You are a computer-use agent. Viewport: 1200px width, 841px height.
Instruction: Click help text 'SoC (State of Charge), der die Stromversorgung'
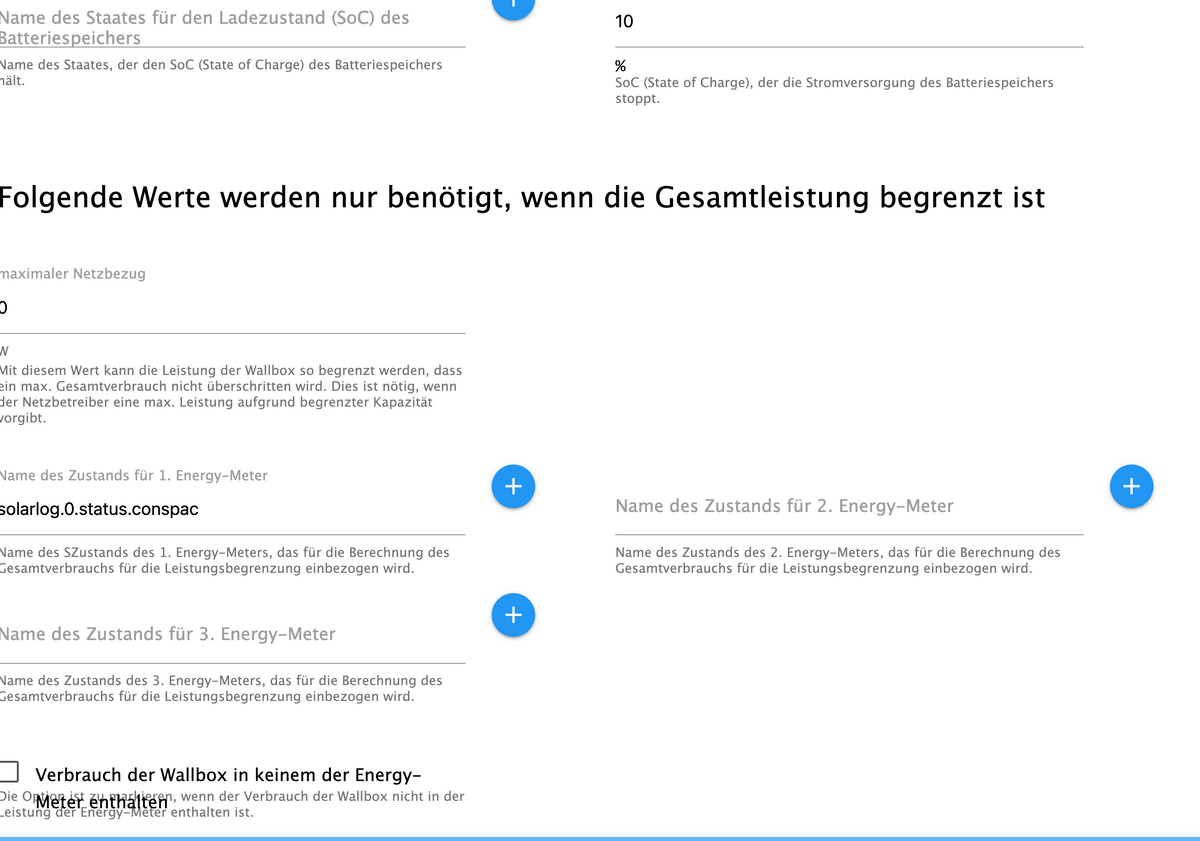tap(834, 91)
